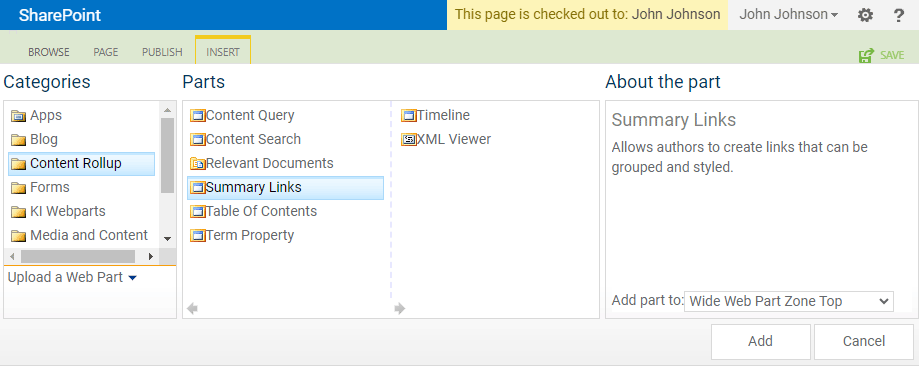Click the checked out to John Johnson notice
Viewport: 919px width, 366px height.
[587, 15]
